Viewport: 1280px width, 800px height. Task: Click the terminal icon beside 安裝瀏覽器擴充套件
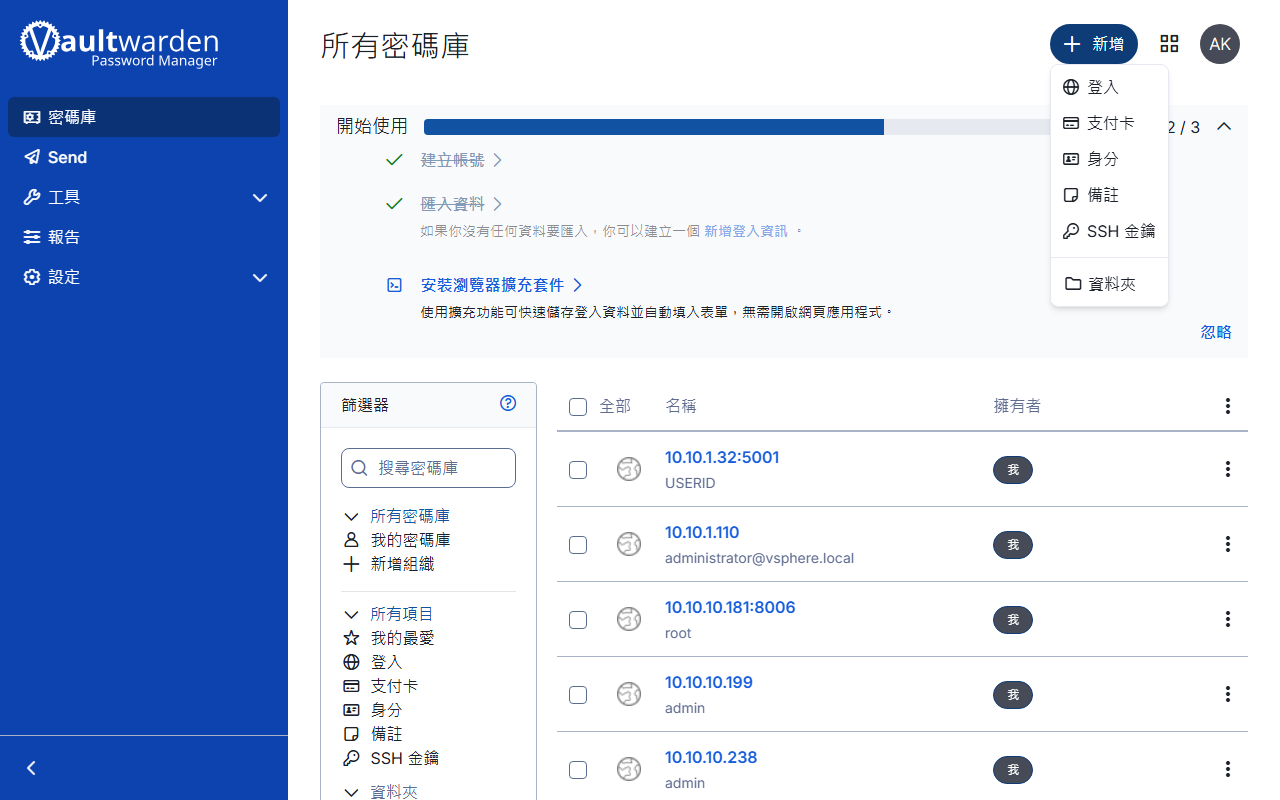tap(395, 285)
